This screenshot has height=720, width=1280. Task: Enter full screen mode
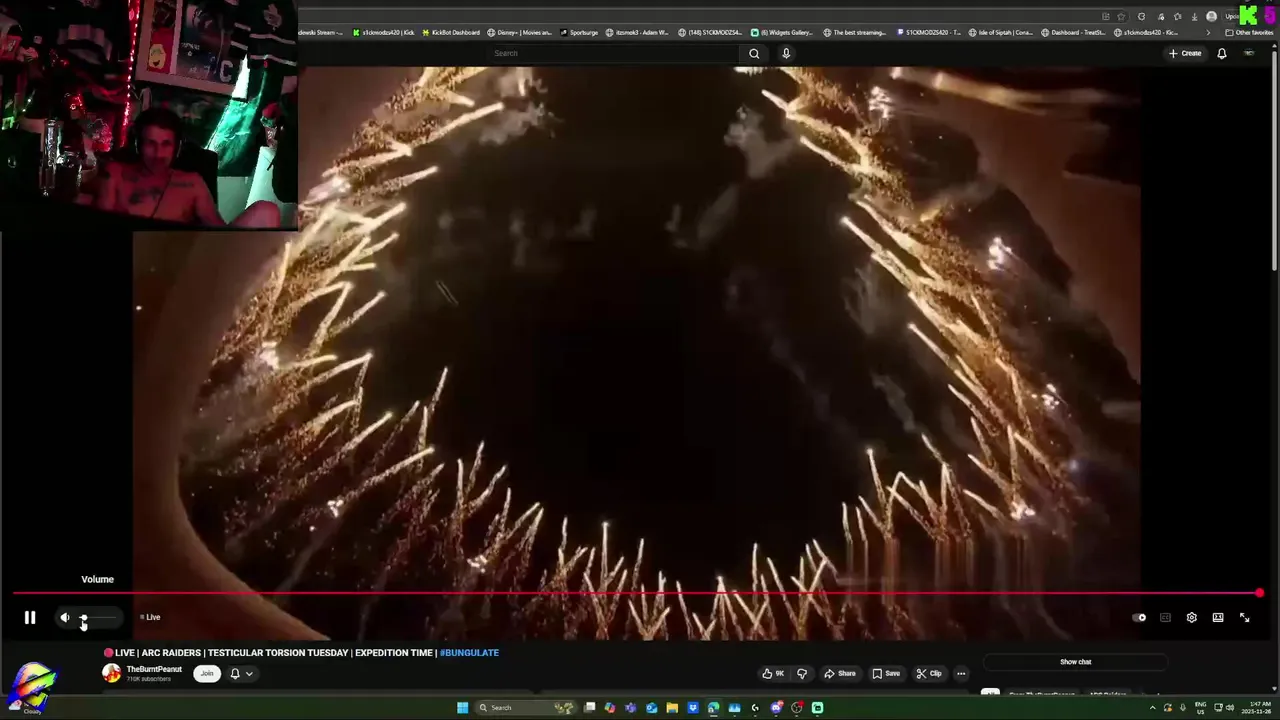click(1245, 618)
